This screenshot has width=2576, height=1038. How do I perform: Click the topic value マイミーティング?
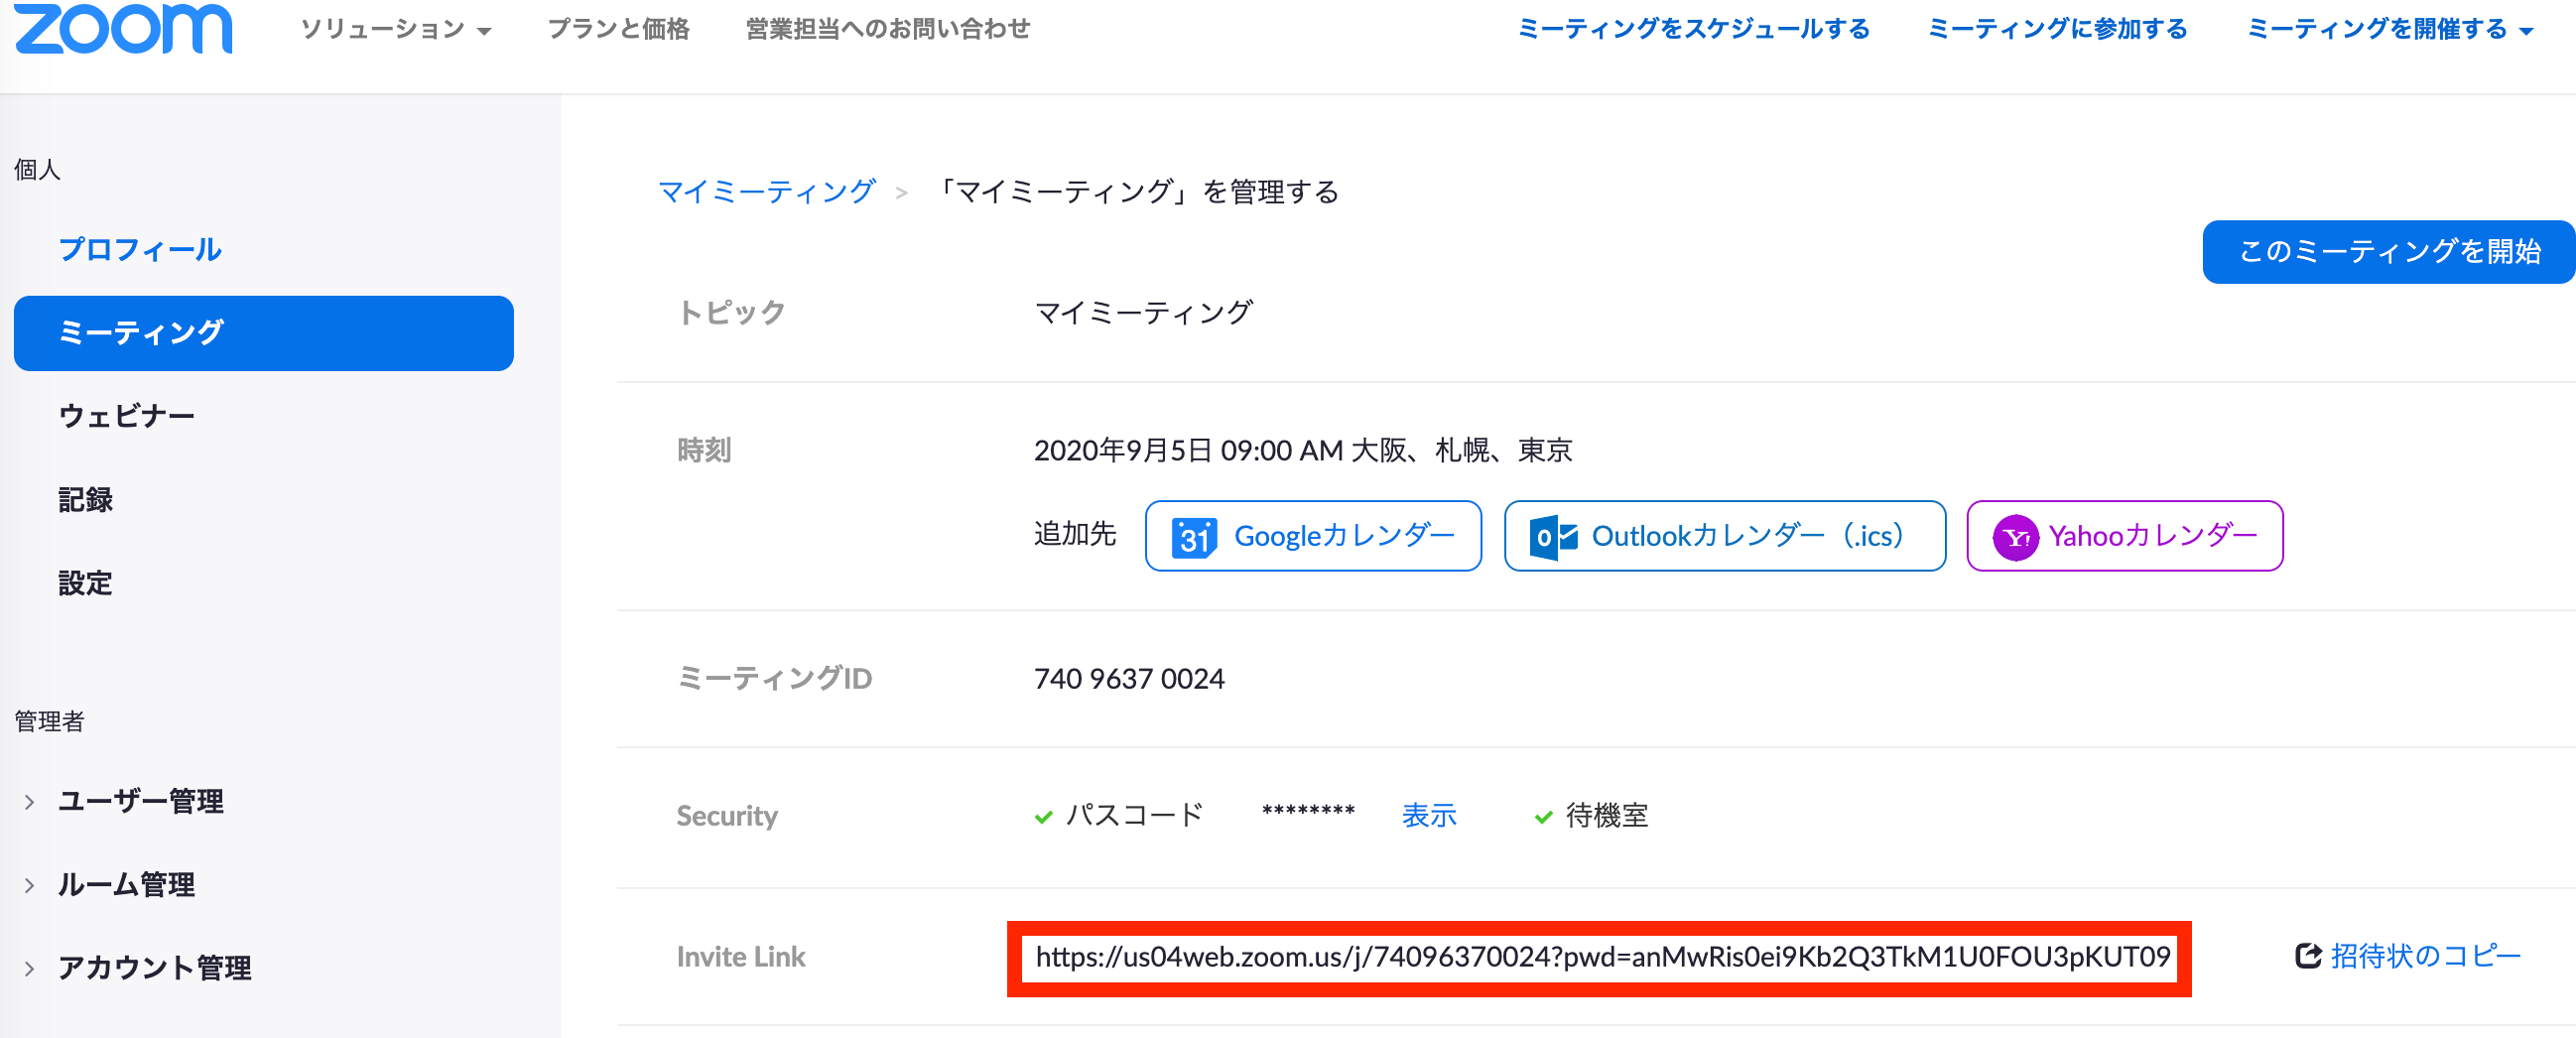click(1143, 313)
